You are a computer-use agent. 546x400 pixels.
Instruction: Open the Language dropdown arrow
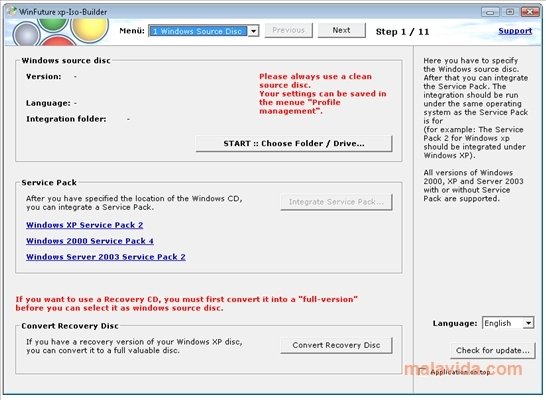click(x=528, y=323)
